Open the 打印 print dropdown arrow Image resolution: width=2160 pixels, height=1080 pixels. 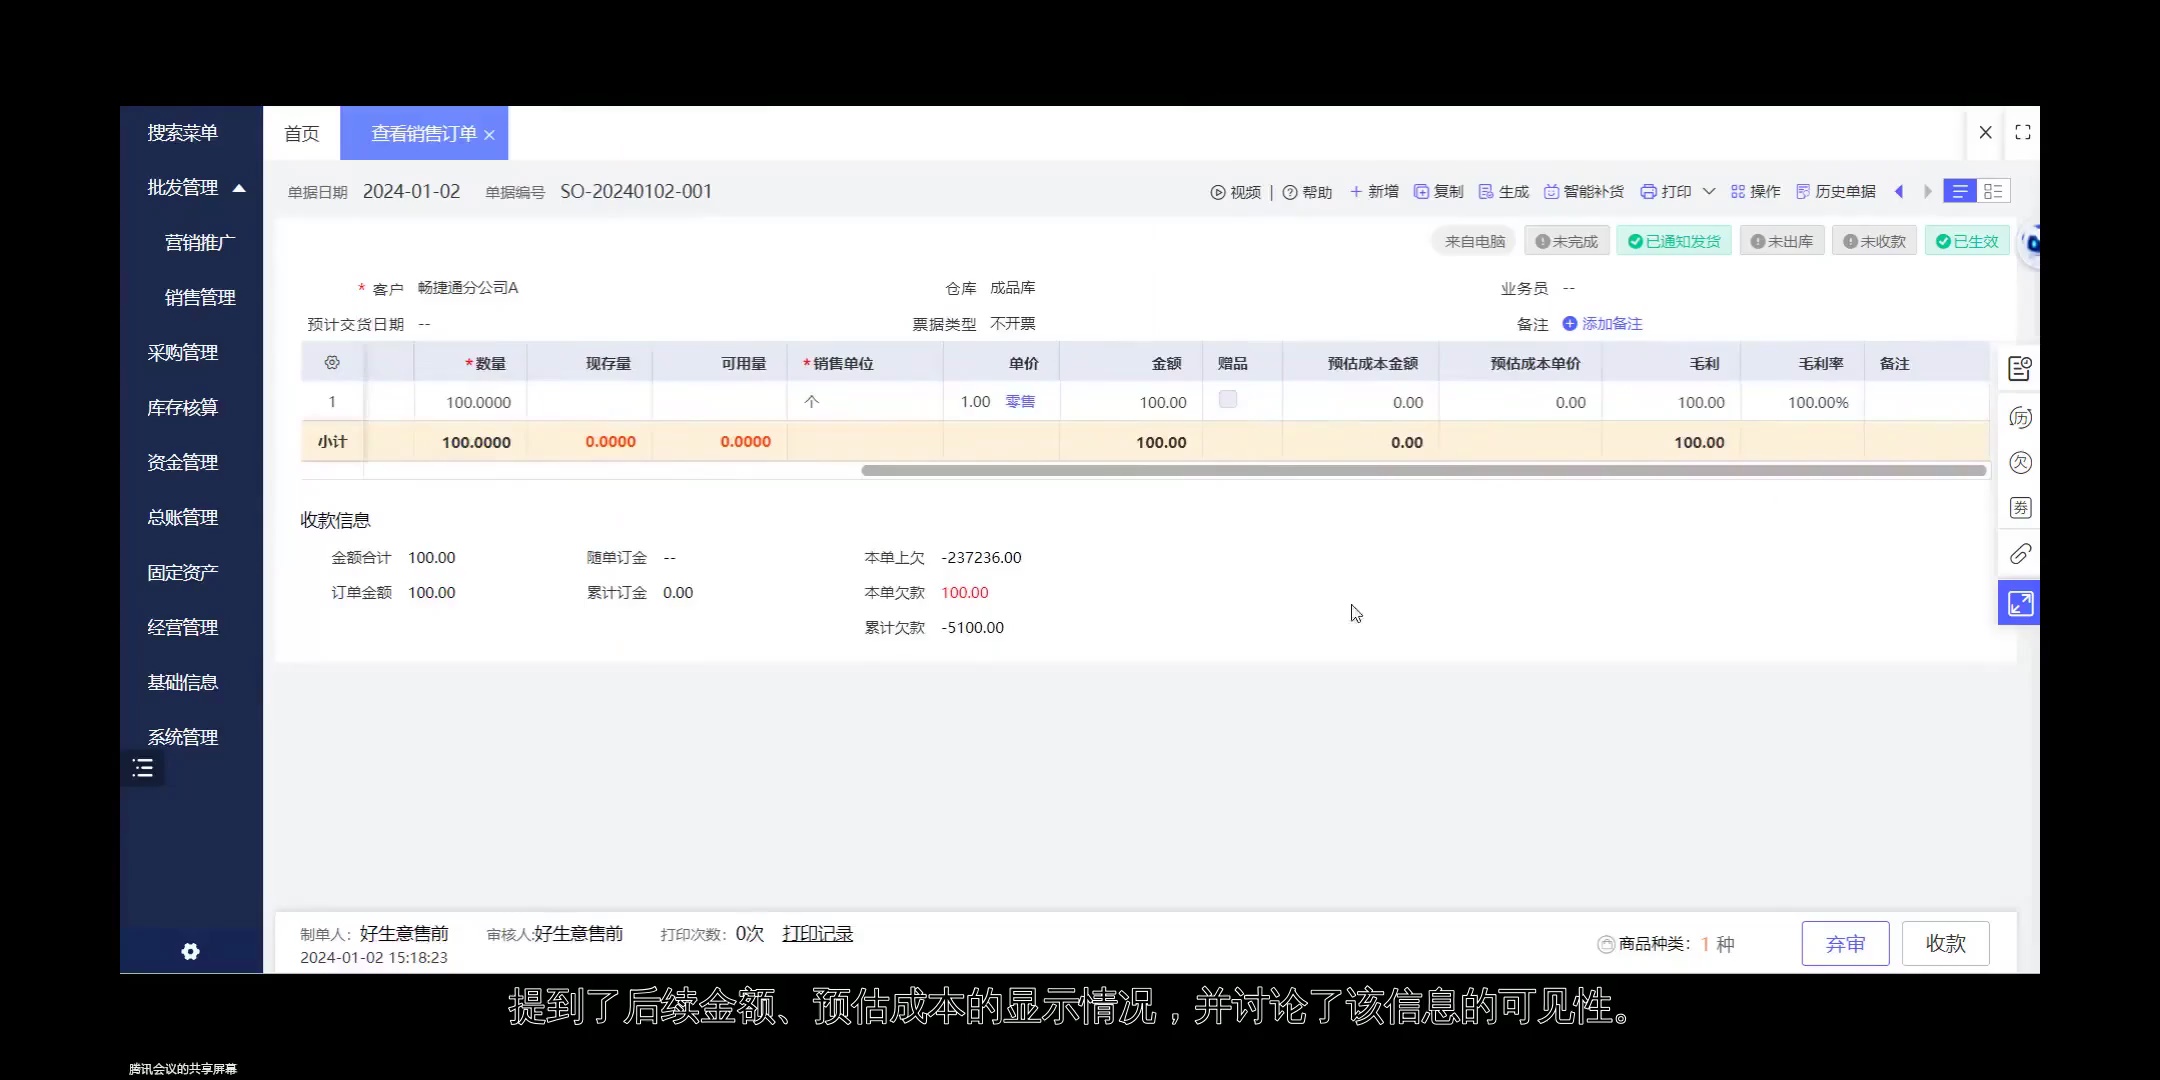point(1710,191)
